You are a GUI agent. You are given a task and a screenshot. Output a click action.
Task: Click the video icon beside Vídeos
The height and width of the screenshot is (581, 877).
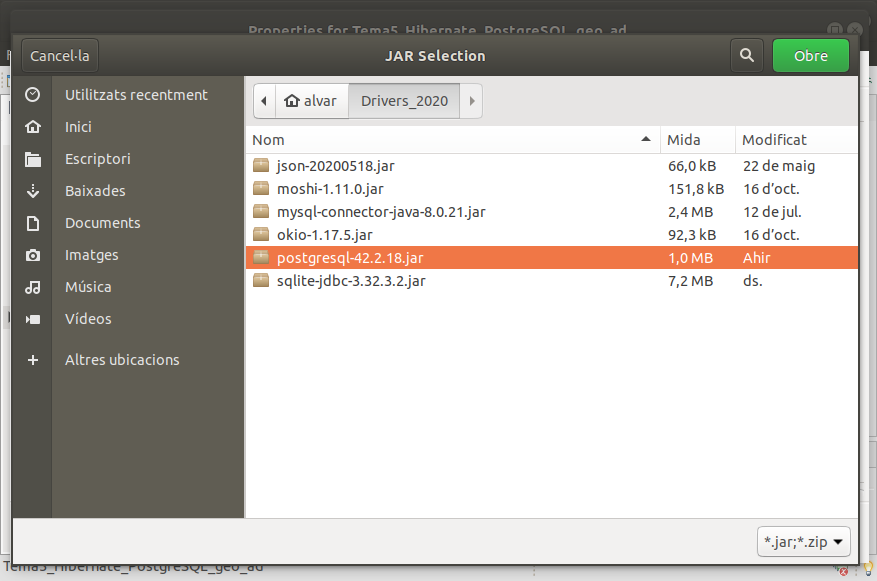[32, 319]
